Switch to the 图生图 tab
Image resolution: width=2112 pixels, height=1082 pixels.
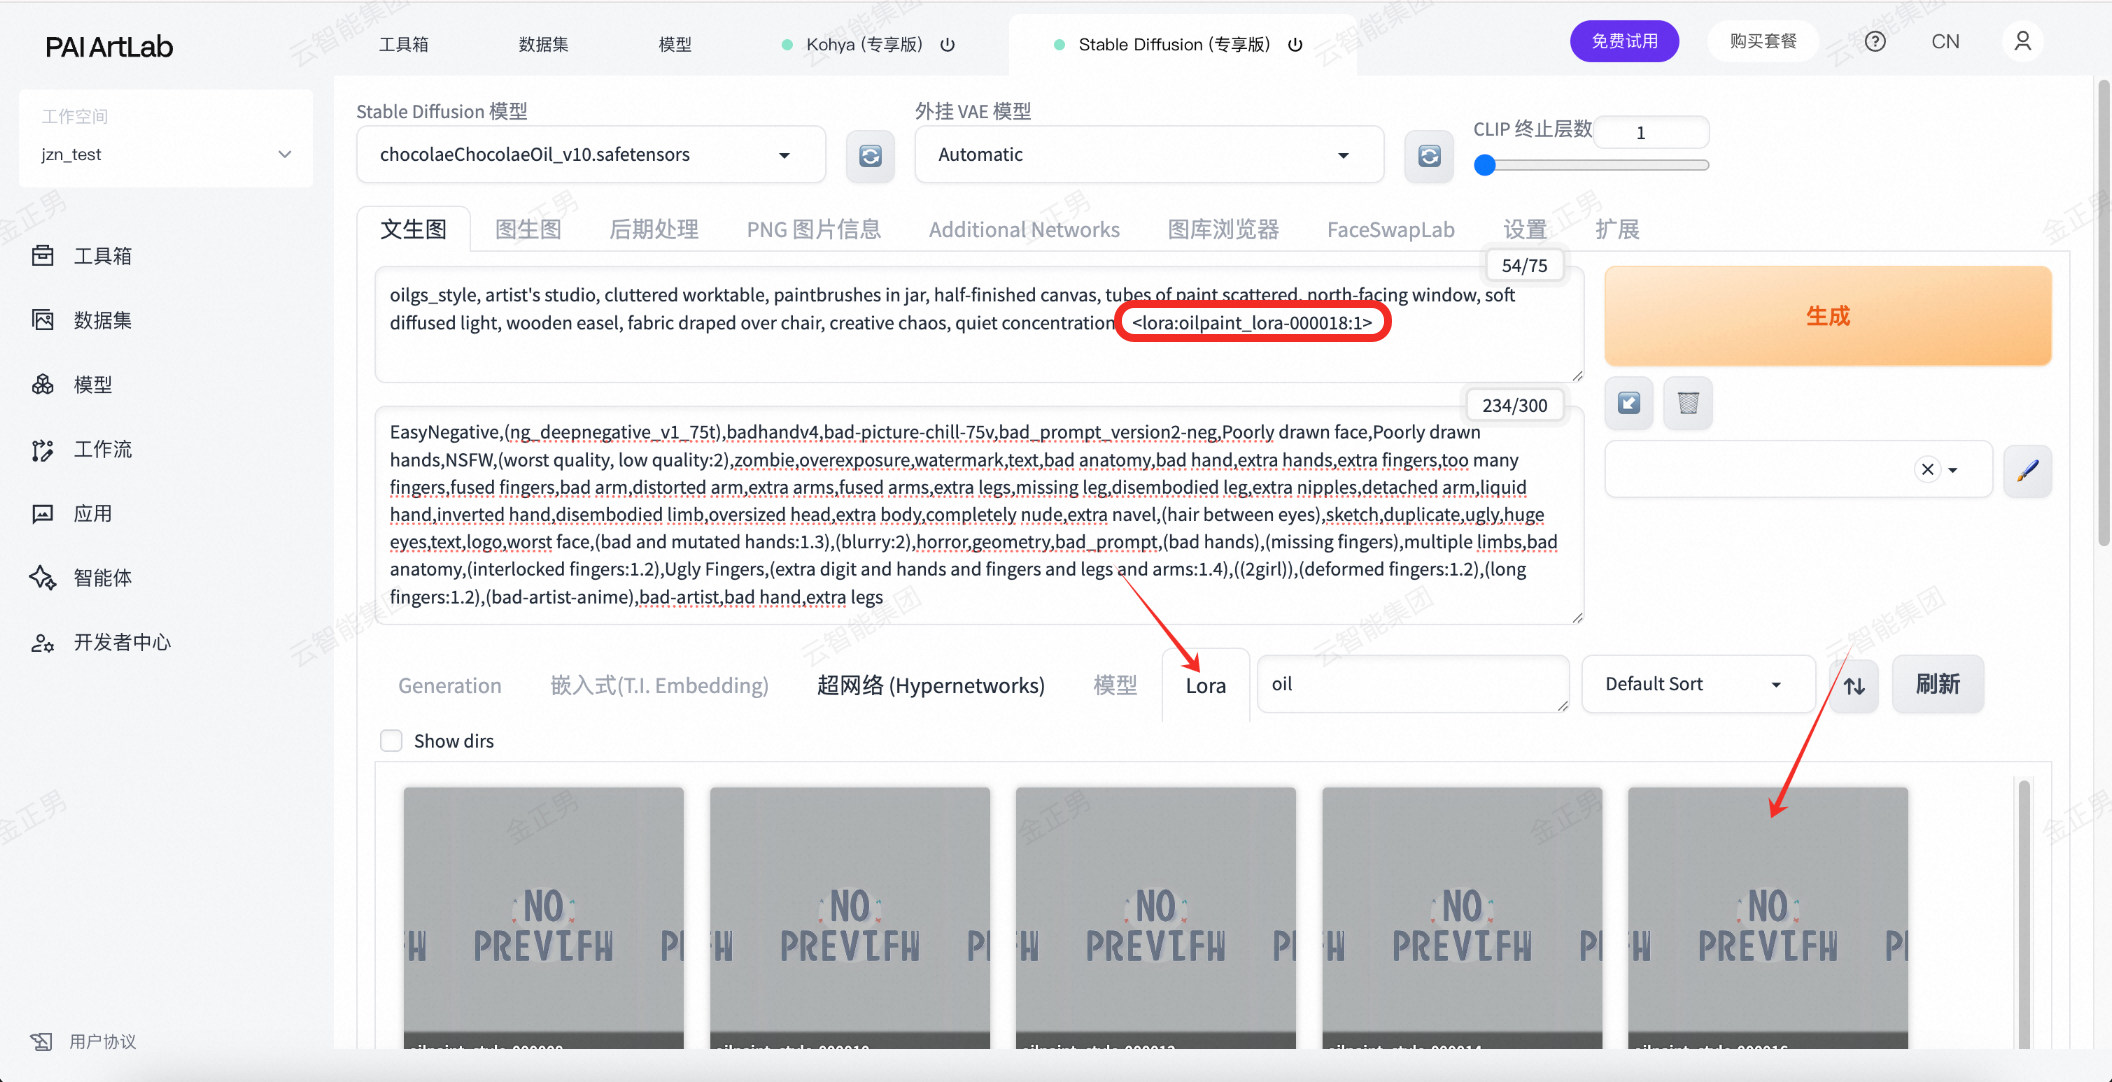528,230
